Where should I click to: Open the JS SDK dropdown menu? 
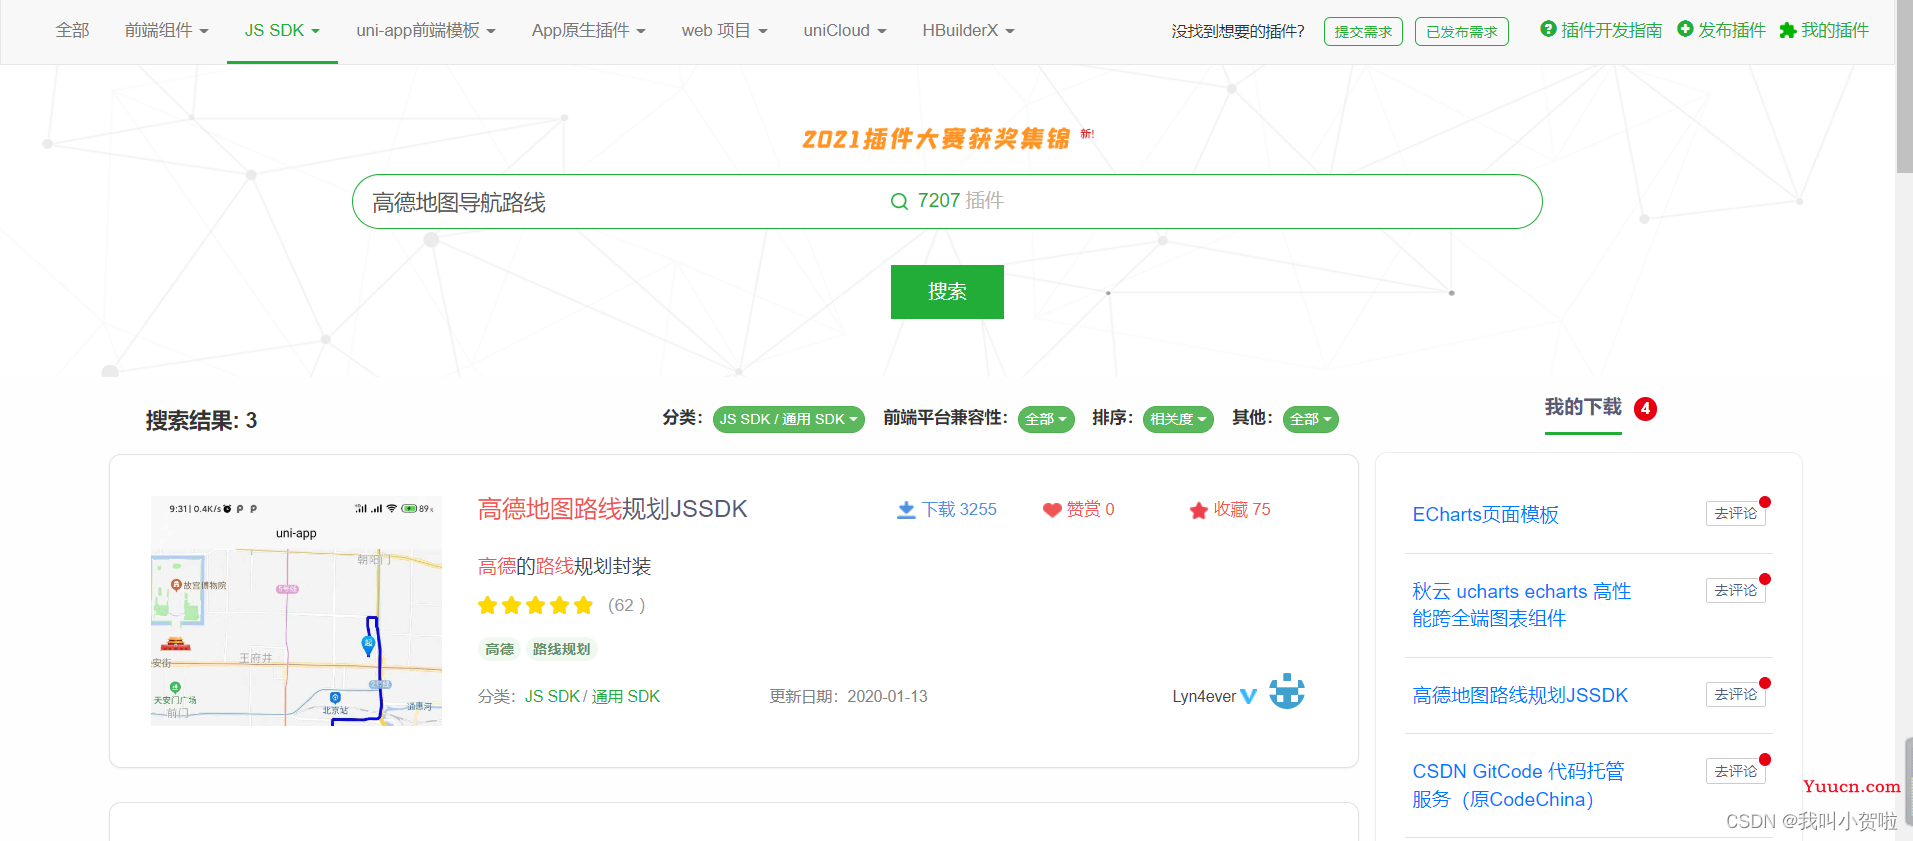point(282,31)
